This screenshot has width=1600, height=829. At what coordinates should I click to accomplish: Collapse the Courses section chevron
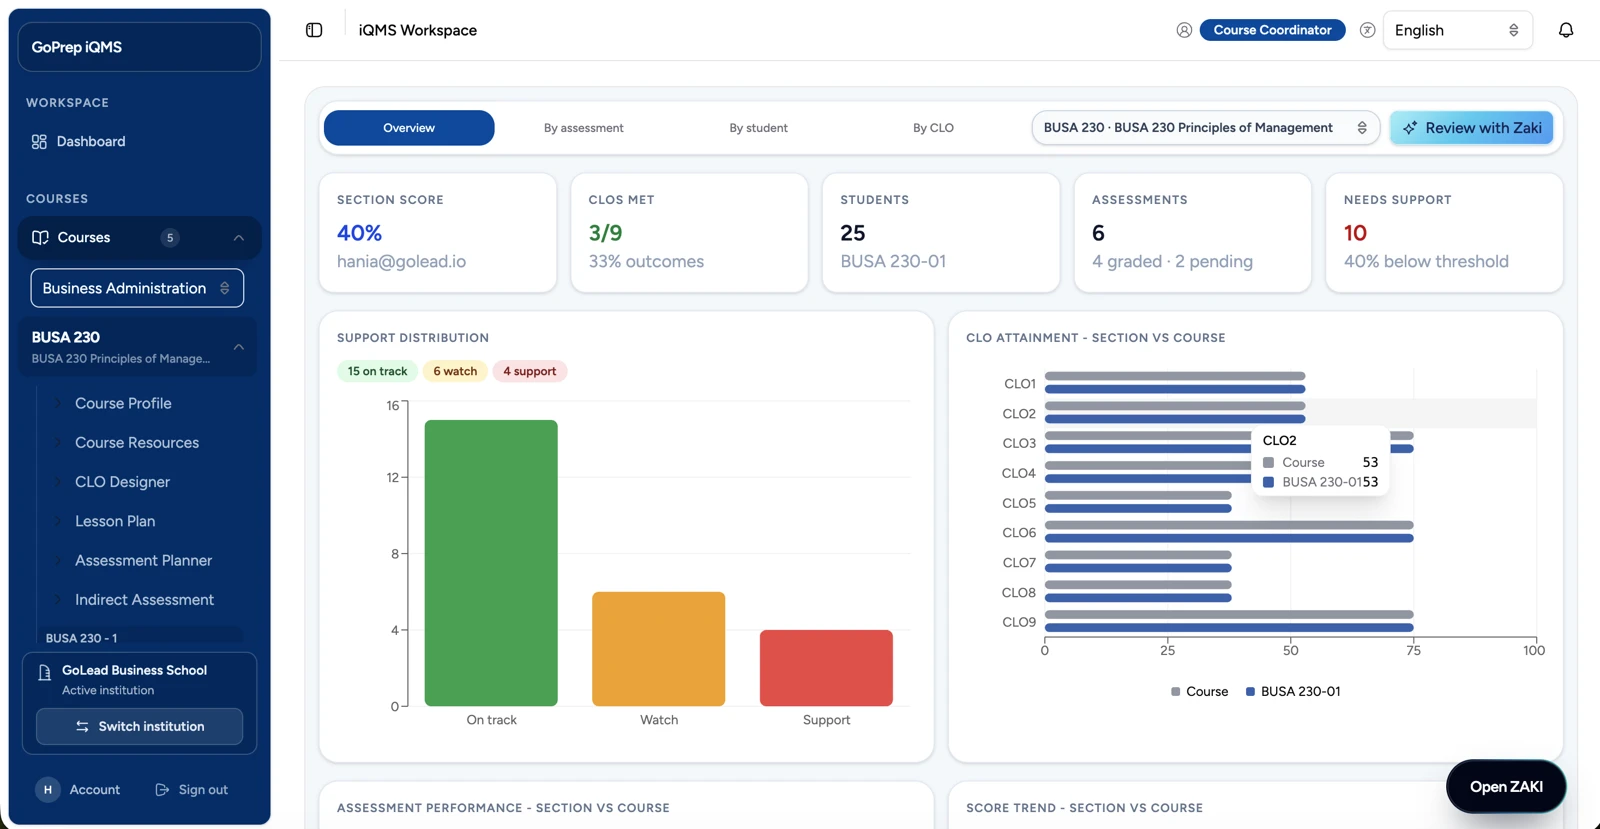239,238
